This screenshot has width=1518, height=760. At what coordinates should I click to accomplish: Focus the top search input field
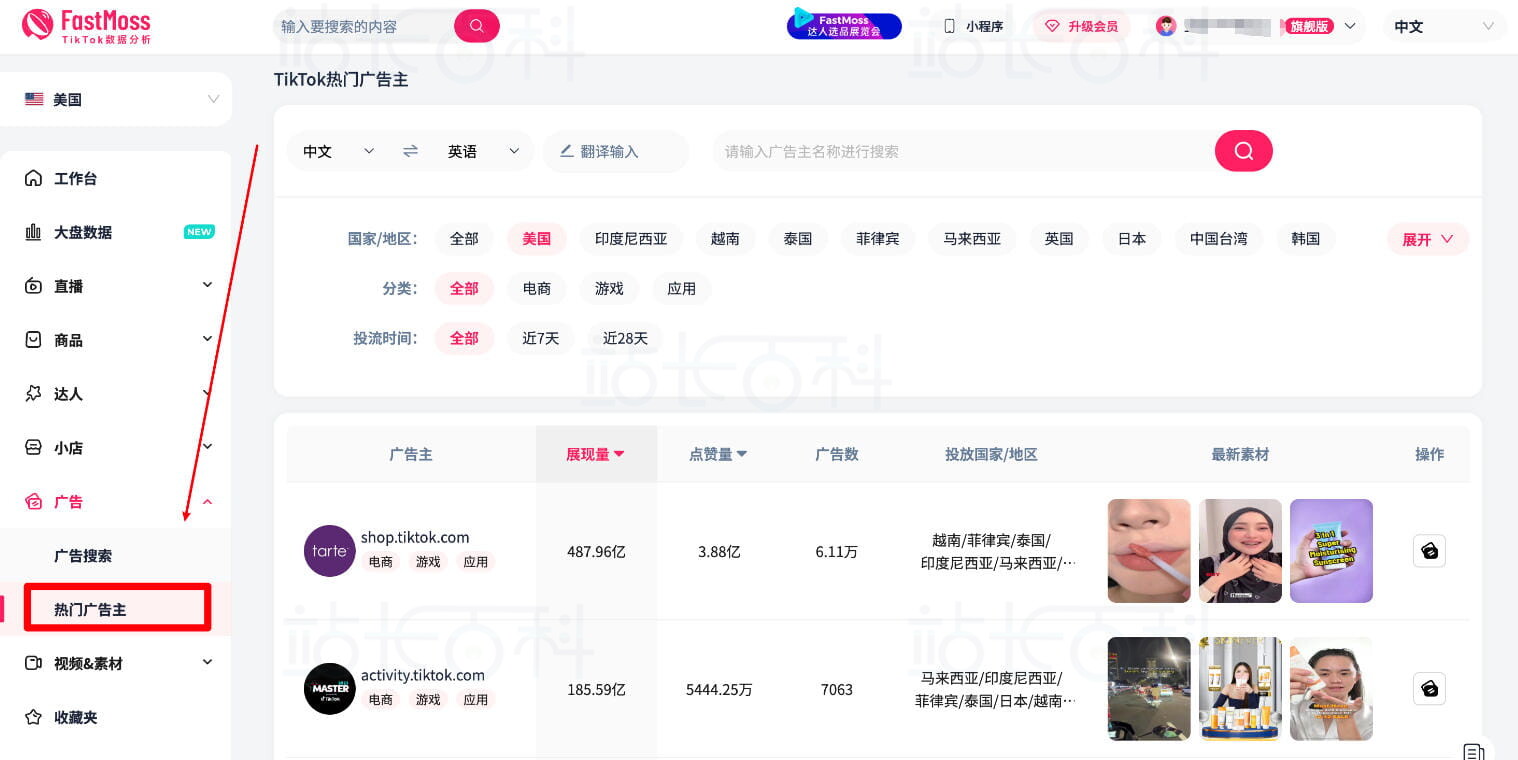tap(364, 26)
